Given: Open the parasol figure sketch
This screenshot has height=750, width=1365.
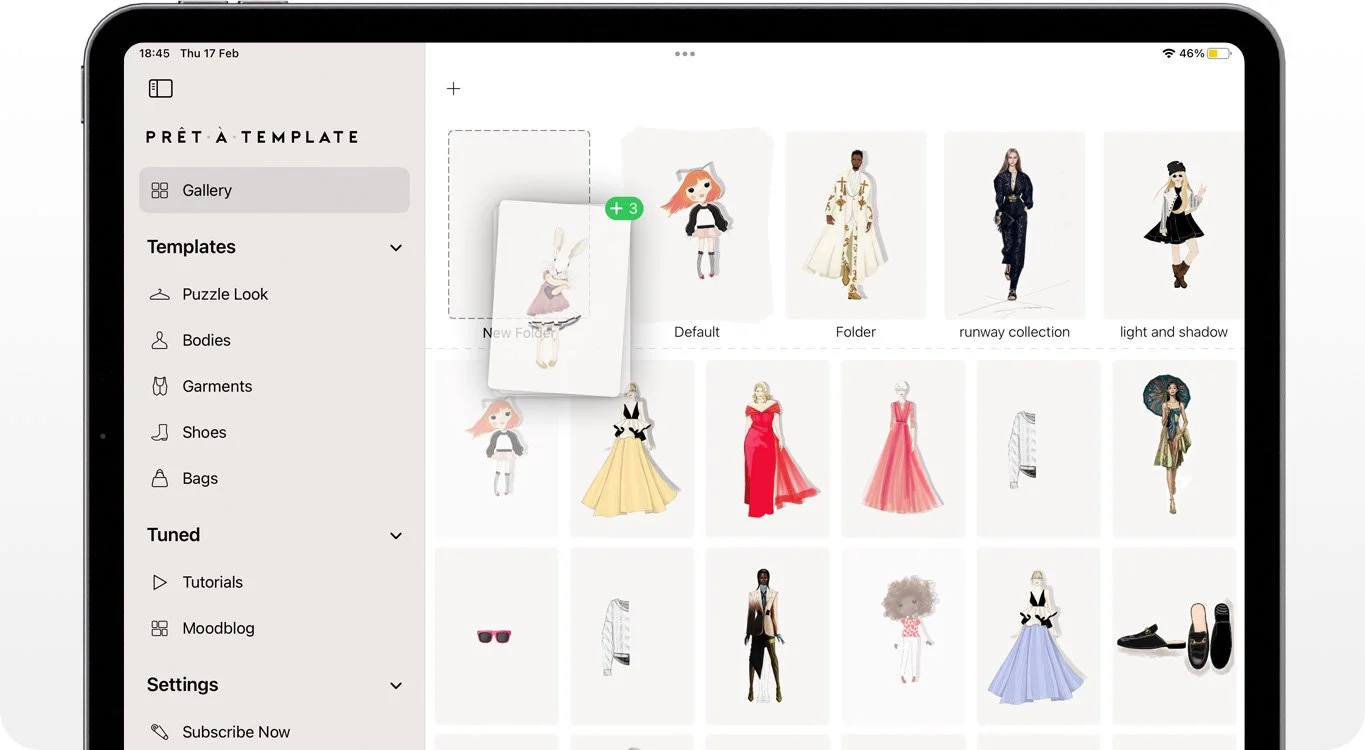Looking at the screenshot, I should 1174,449.
